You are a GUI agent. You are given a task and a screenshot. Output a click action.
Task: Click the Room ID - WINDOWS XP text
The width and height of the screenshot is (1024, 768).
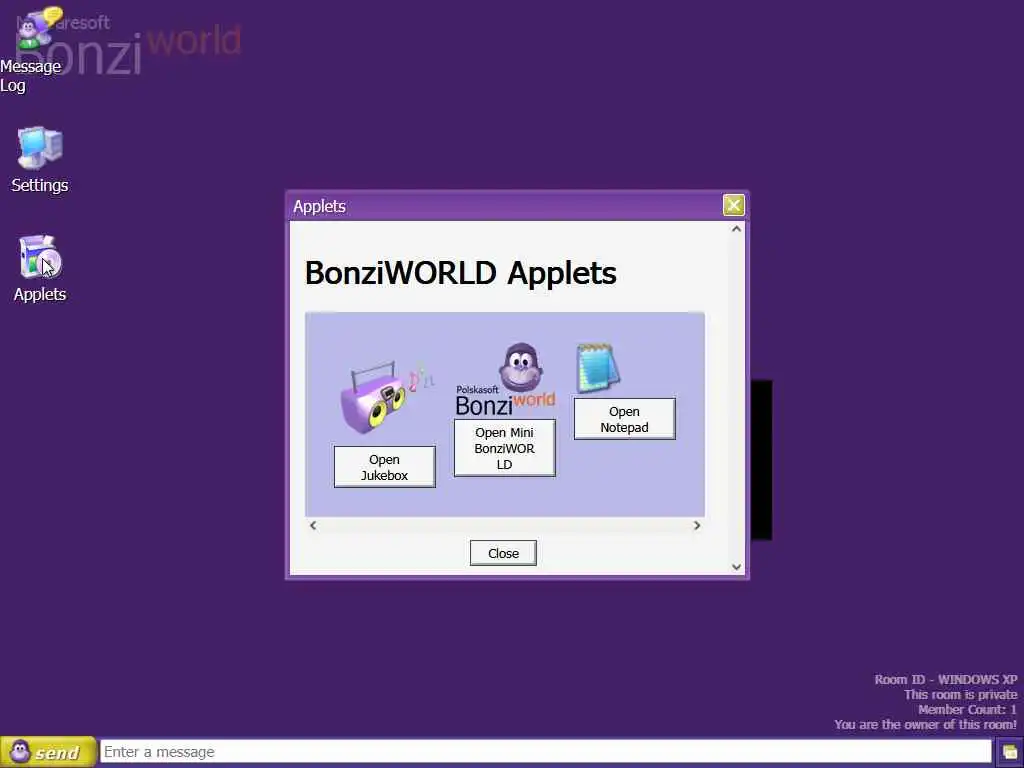tap(946, 679)
